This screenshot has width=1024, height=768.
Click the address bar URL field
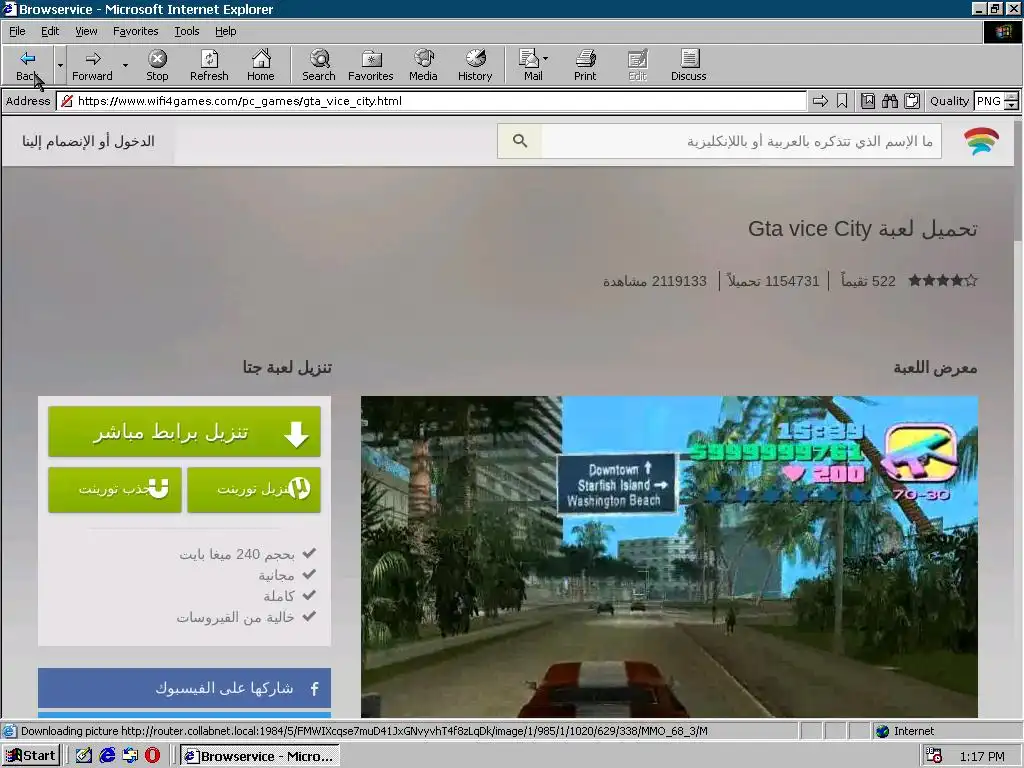pyautogui.click(x=432, y=101)
